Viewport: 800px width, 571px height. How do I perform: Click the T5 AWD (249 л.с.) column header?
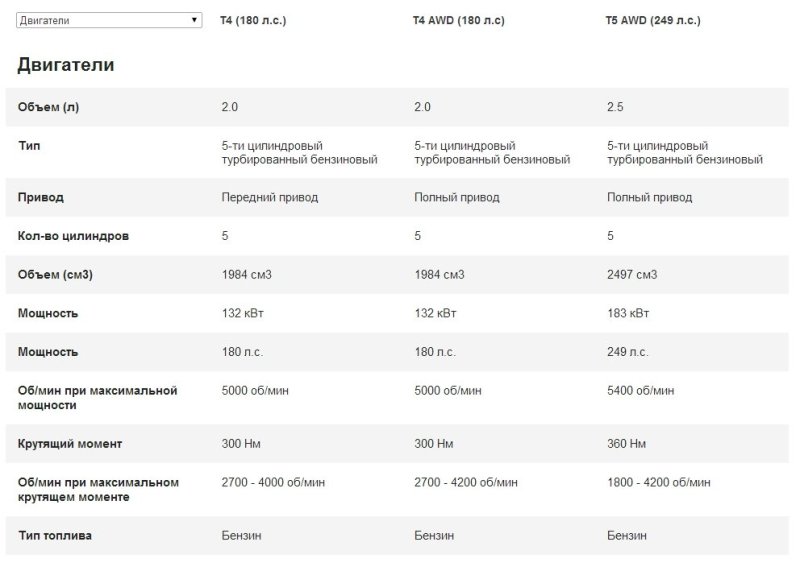(653, 20)
